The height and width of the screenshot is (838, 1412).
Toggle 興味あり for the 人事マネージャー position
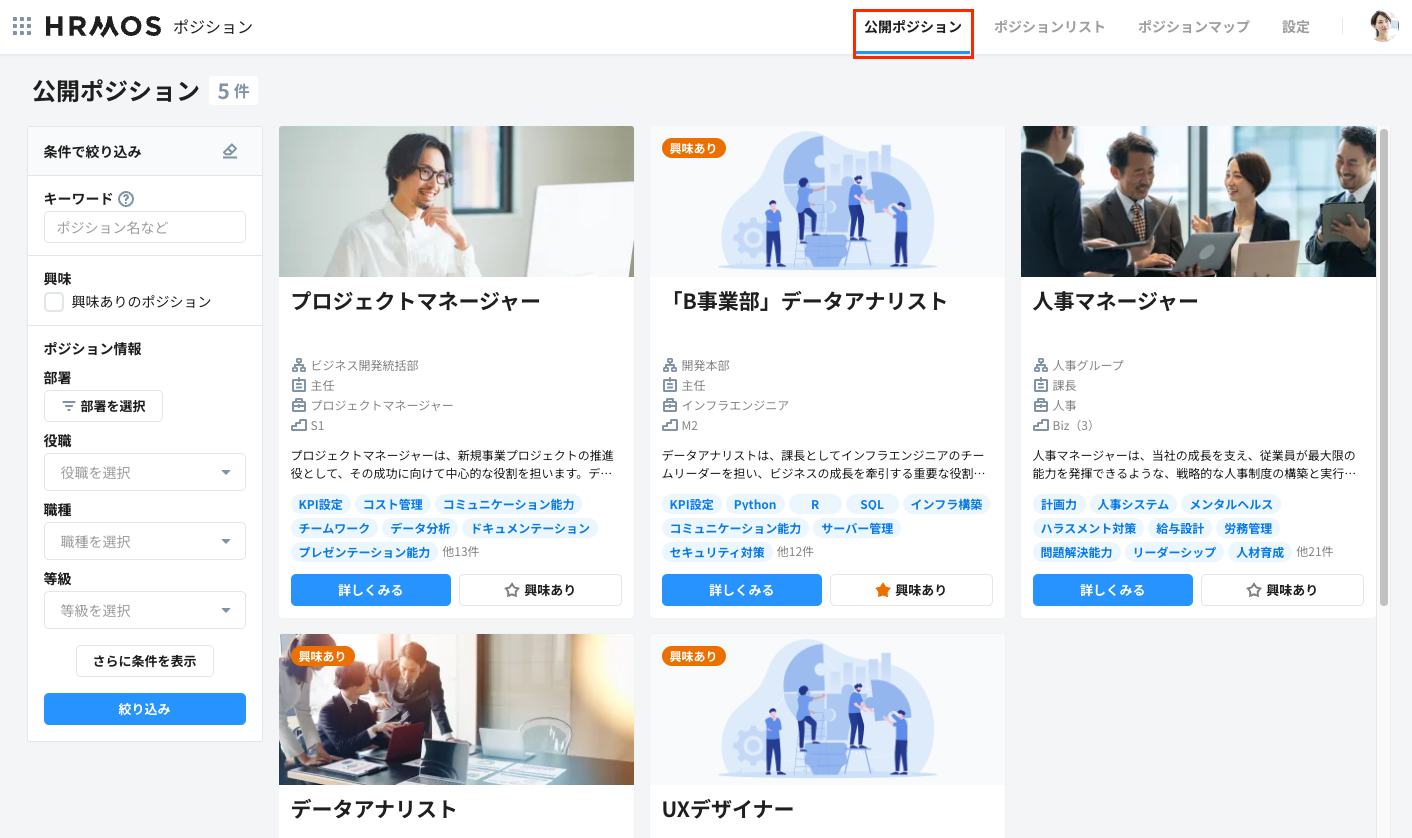1282,590
